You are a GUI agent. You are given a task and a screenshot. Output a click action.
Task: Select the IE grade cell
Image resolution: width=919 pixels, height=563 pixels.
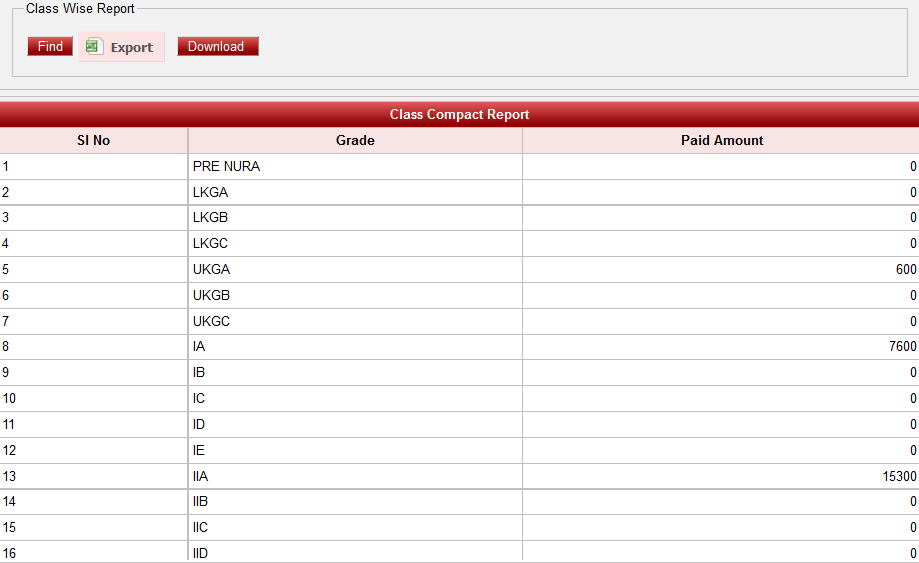click(x=200, y=450)
